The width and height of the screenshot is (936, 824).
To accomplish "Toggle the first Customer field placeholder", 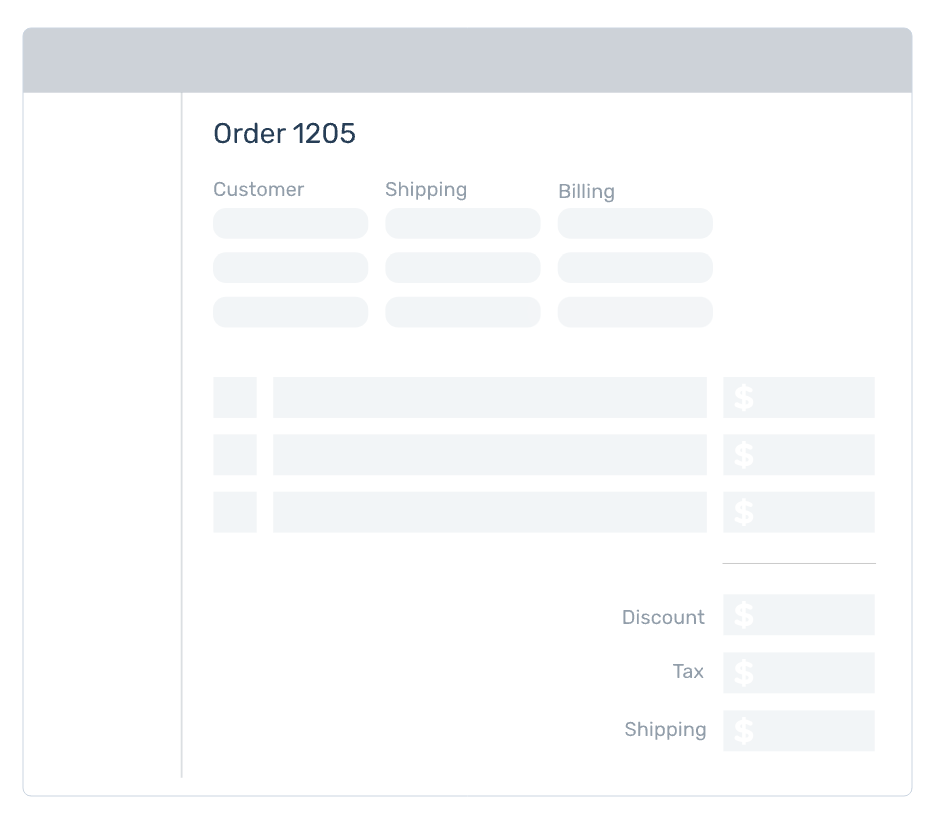I will pyautogui.click(x=290, y=223).
